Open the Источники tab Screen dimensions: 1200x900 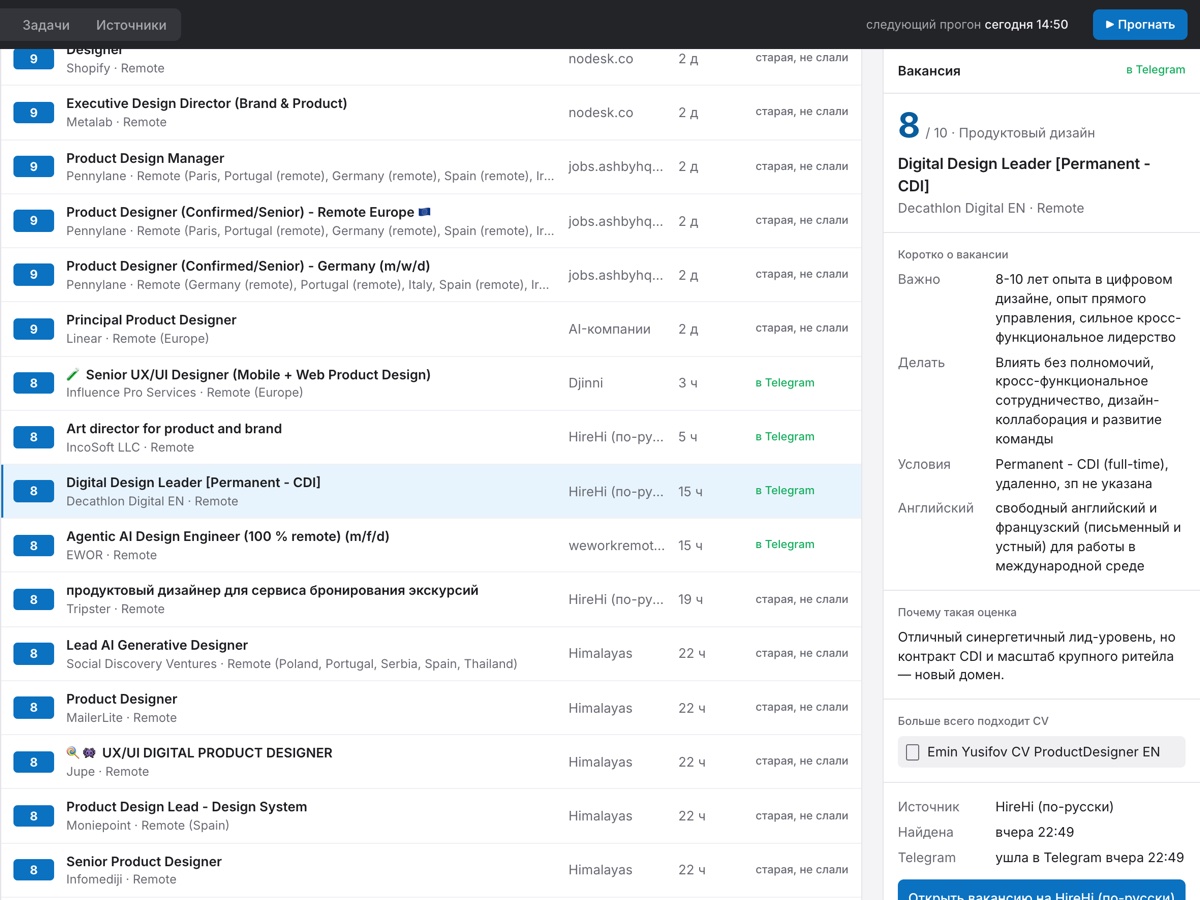coord(131,25)
